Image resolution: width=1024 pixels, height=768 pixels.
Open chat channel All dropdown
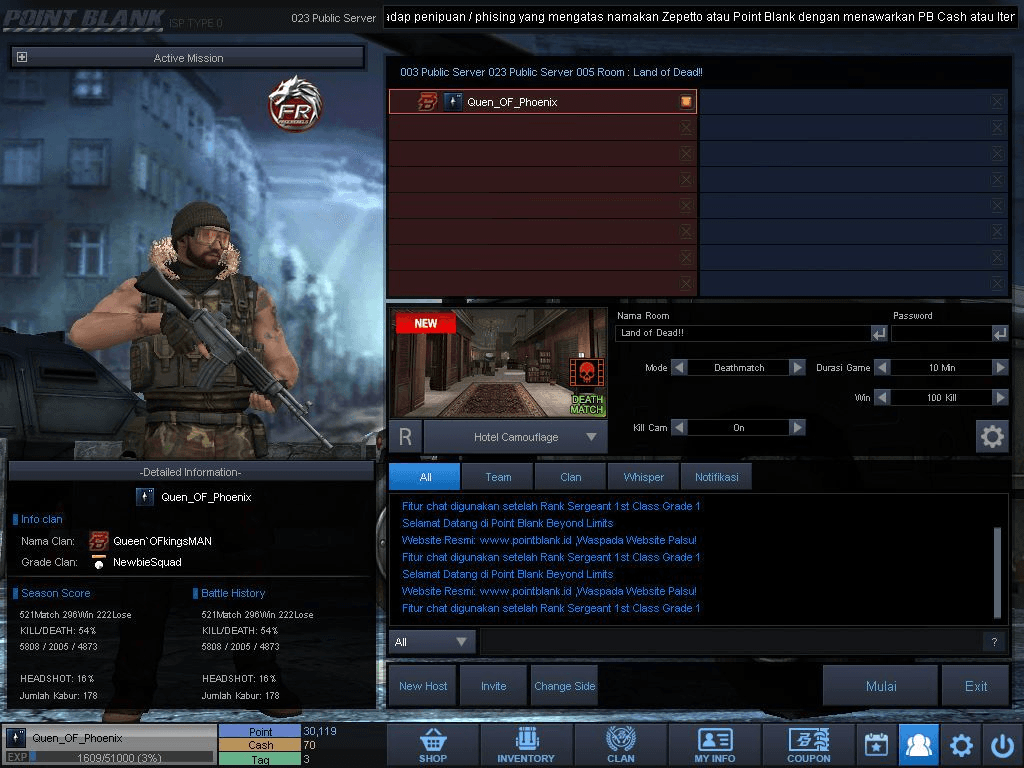click(x=432, y=642)
